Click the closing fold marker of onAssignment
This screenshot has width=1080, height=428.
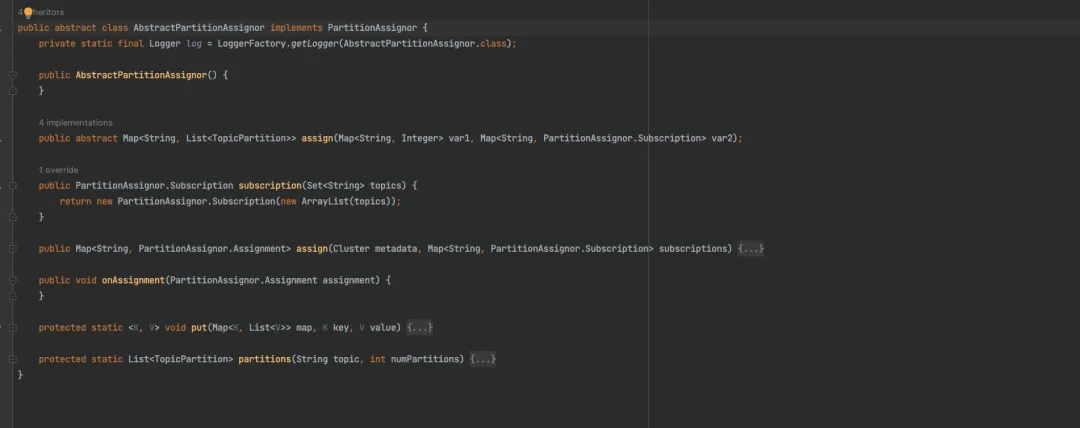point(13,296)
